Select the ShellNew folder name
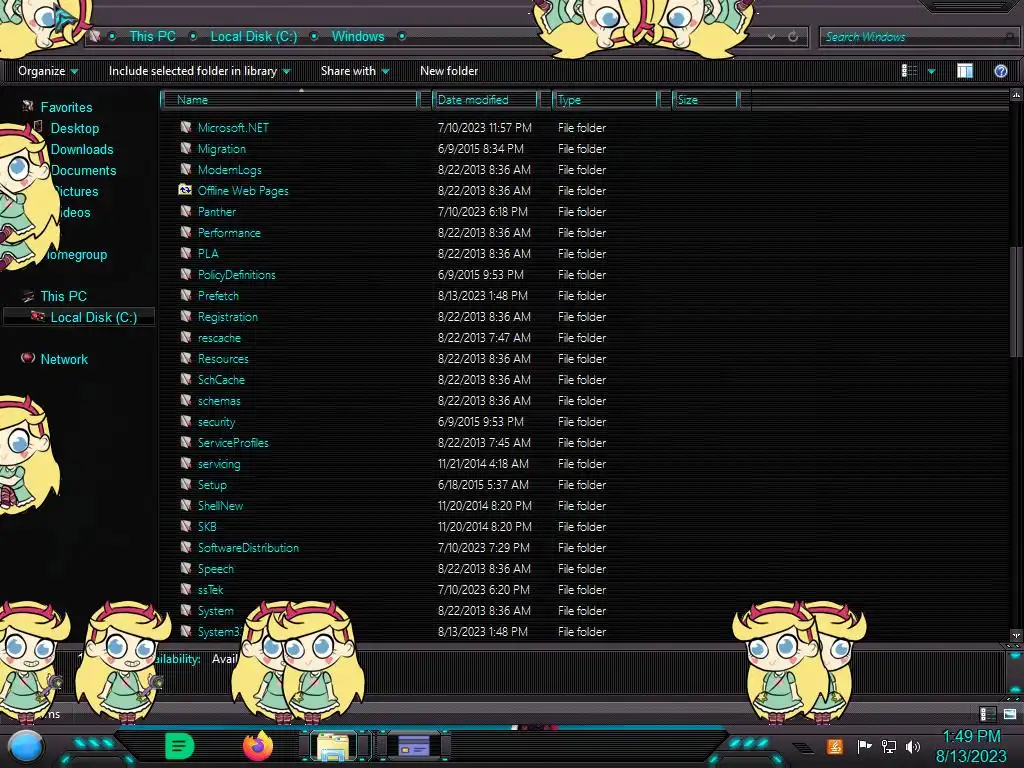This screenshot has width=1024, height=768. click(x=220, y=505)
